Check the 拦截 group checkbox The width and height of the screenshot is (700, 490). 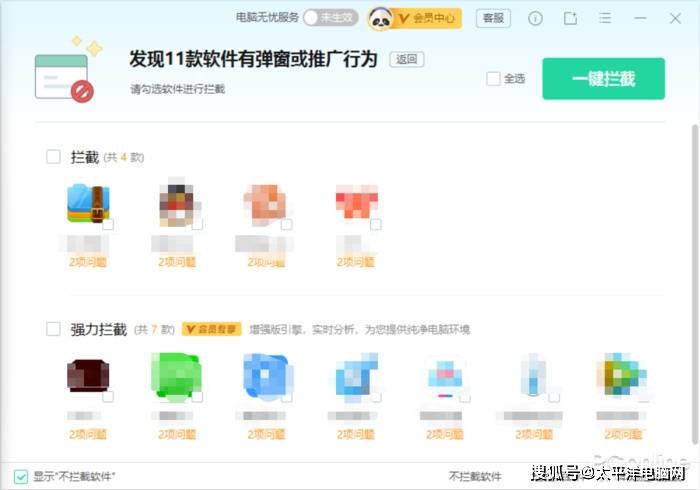pyautogui.click(x=54, y=157)
